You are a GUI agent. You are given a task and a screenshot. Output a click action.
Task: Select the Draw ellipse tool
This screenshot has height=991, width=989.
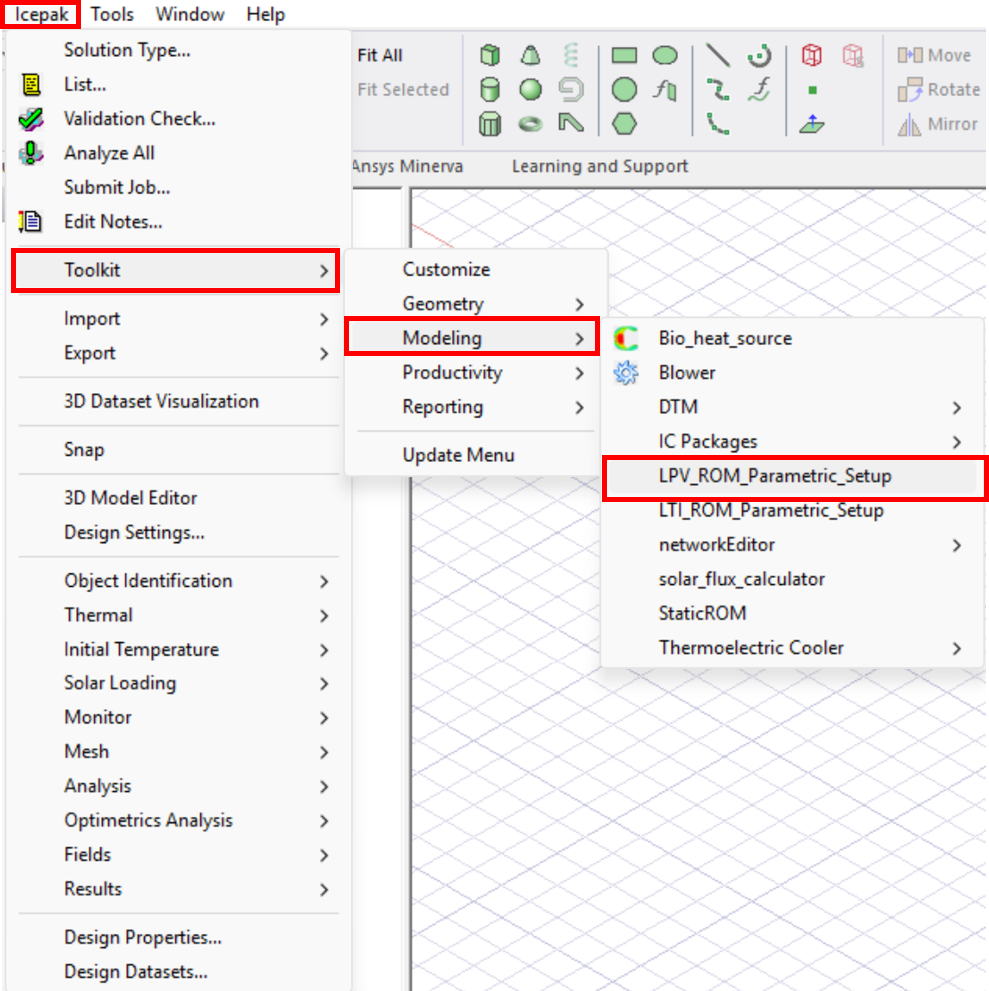point(665,56)
